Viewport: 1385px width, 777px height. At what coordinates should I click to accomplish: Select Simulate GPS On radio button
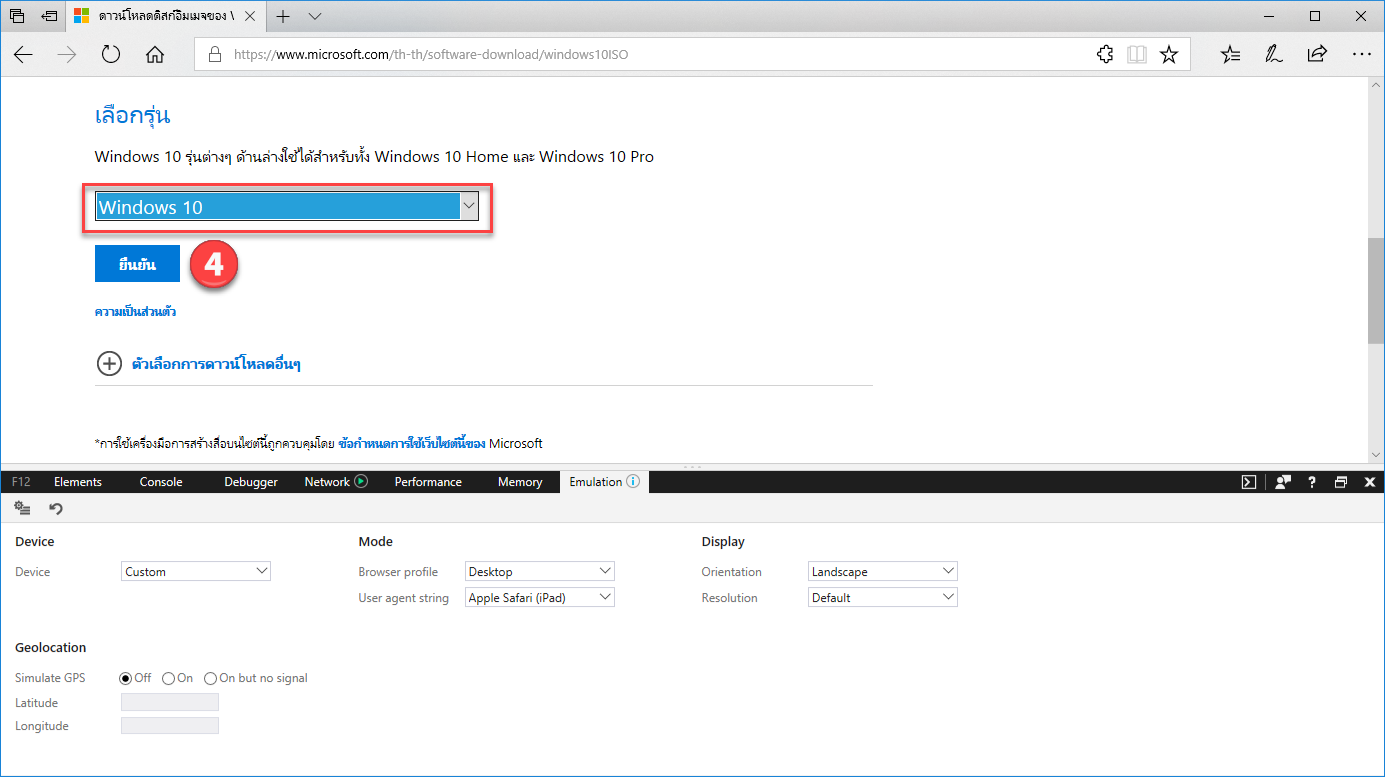point(168,678)
